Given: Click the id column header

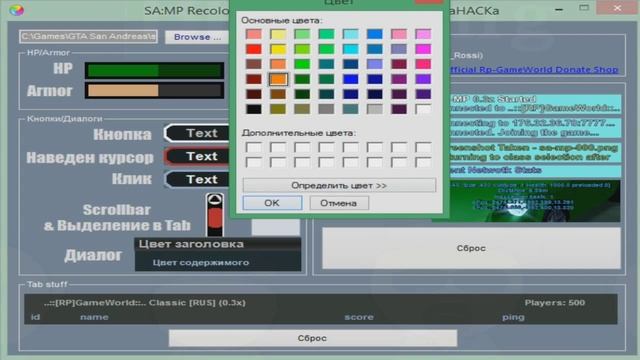Looking at the screenshot, I should point(36,317).
